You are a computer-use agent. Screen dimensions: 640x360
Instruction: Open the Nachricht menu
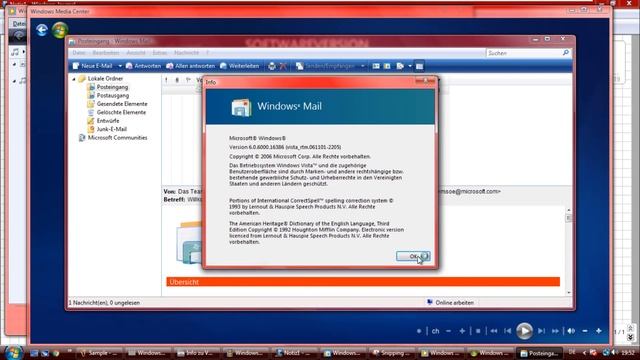pyautogui.click(x=187, y=53)
